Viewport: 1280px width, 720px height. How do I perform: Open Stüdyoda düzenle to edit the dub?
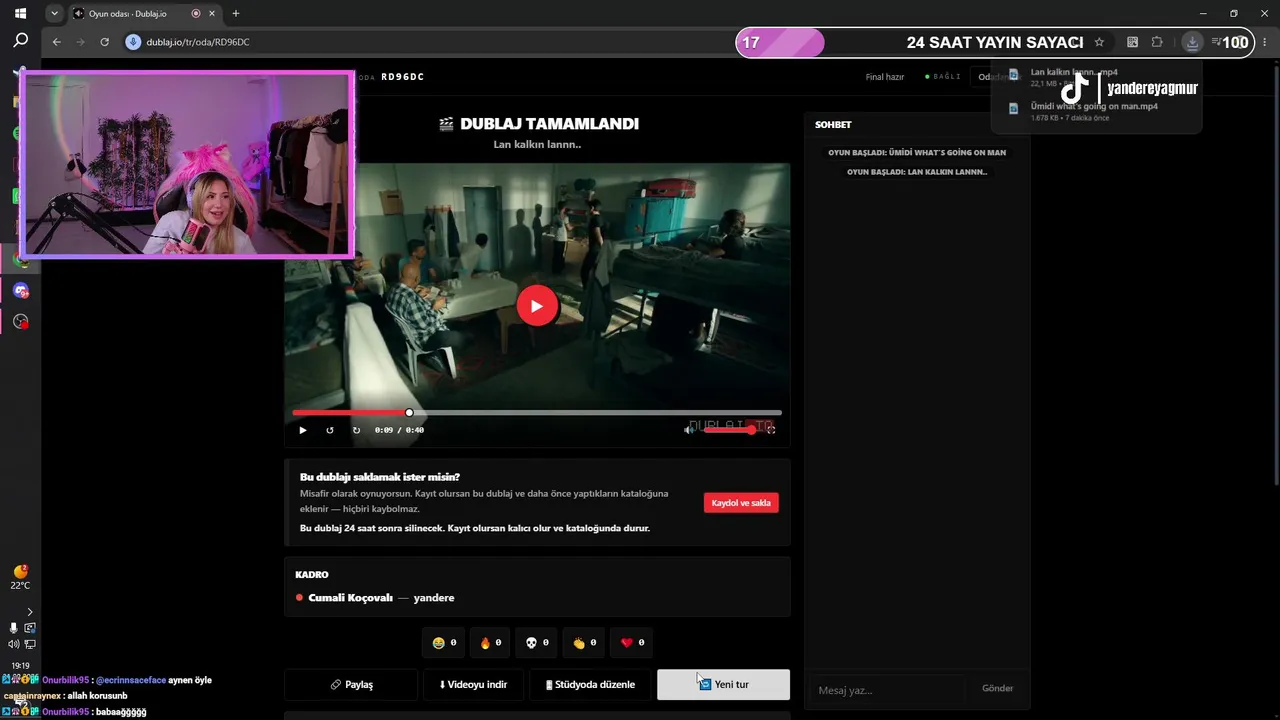(590, 685)
